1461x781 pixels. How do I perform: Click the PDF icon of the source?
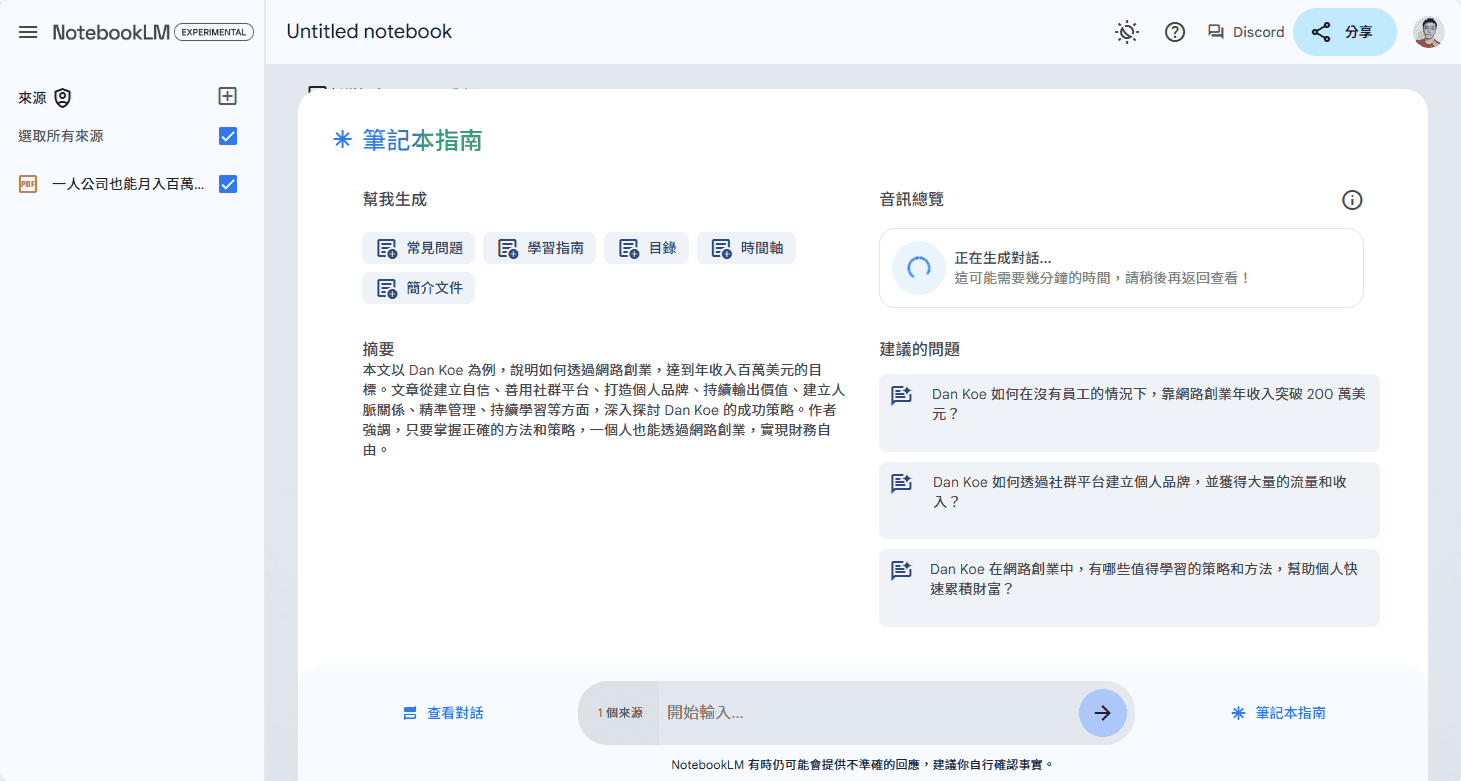tap(28, 184)
